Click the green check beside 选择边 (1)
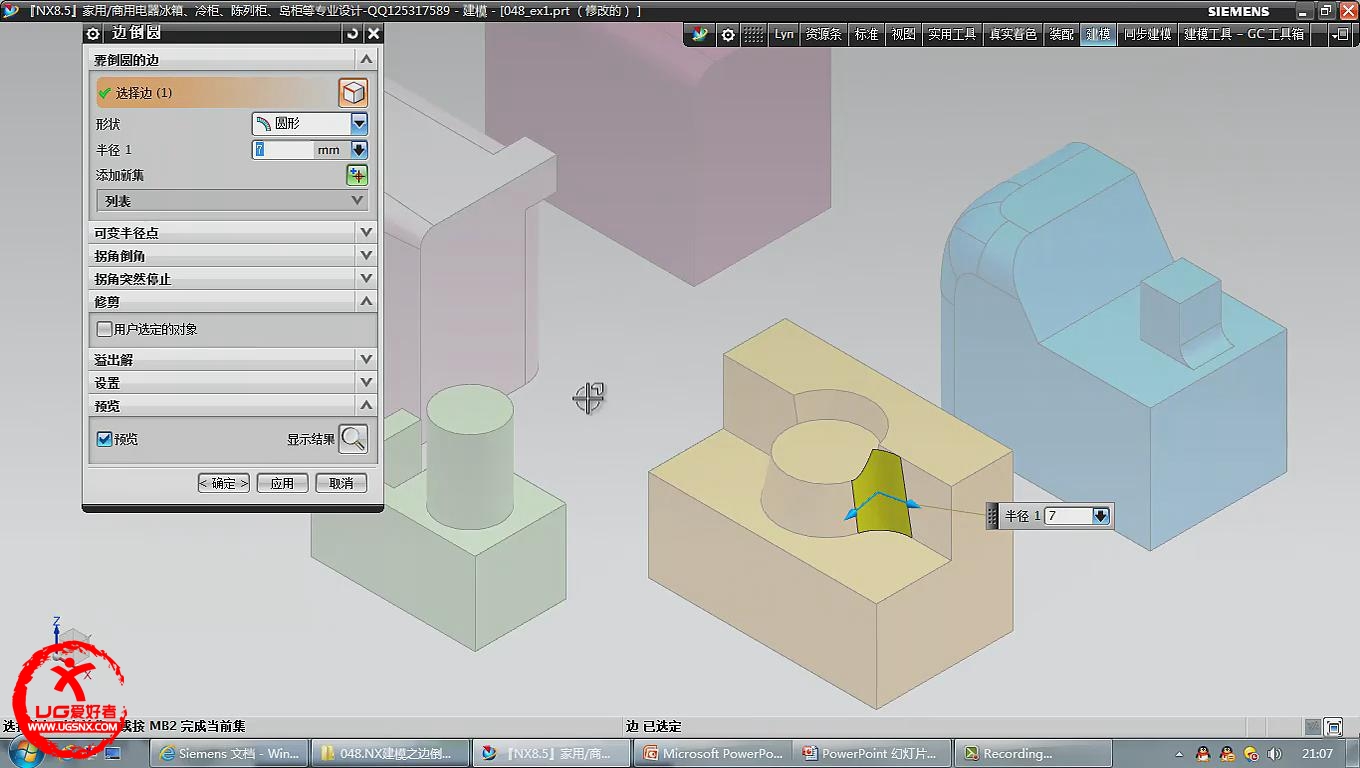 [104, 93]
